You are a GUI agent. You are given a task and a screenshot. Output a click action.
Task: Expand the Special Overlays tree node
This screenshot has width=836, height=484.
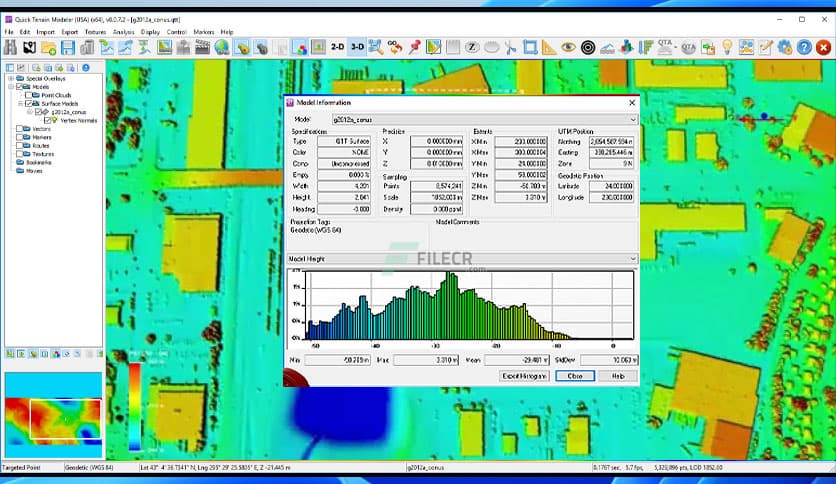click(x=11, y=78)
